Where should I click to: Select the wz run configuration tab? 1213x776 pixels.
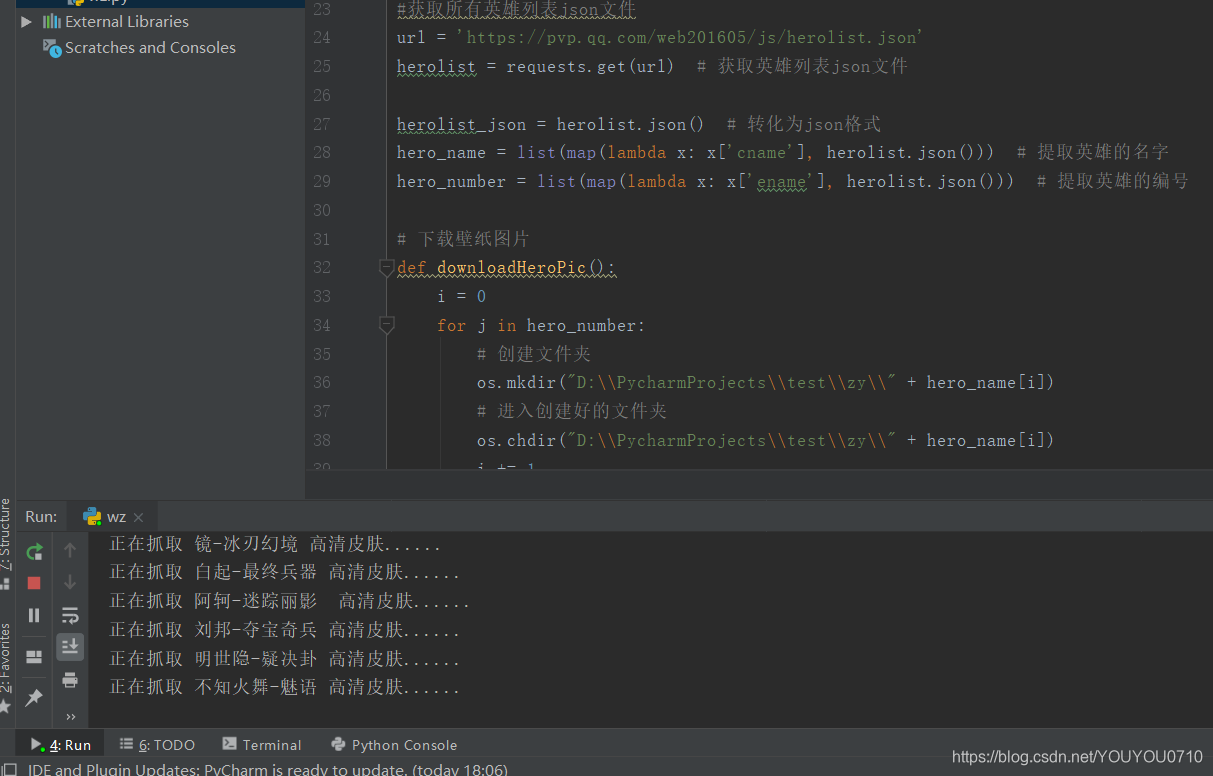[x=114, y=517]
